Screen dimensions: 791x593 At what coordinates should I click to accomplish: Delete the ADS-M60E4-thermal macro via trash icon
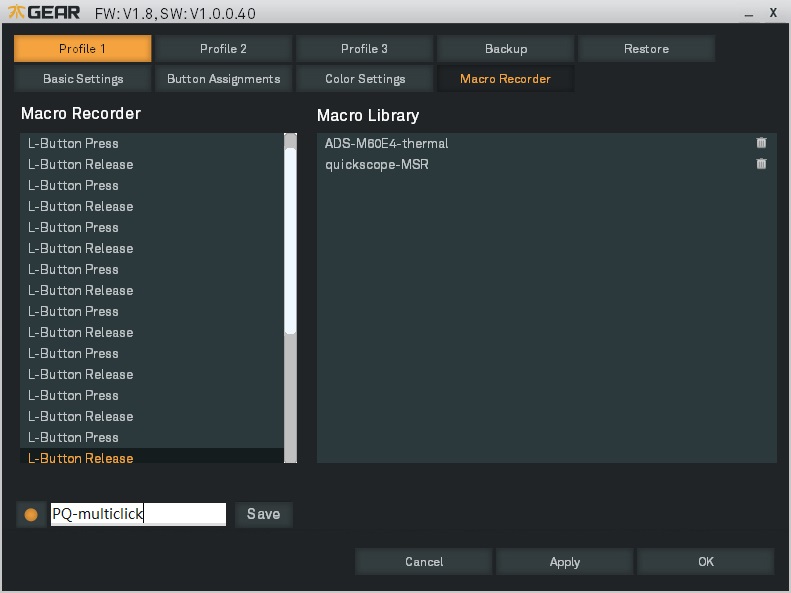[x=761, y=143]
